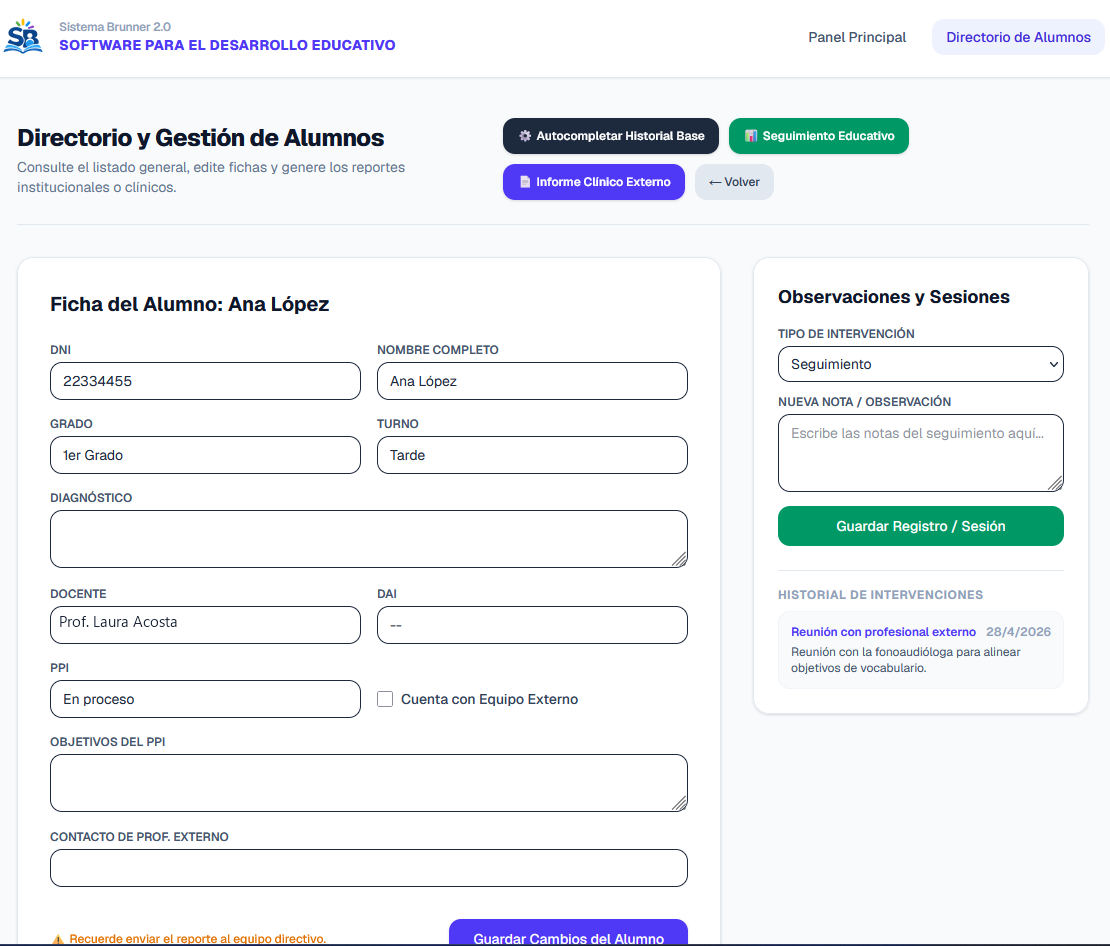Open Seguimiento Educativo report

819,136
